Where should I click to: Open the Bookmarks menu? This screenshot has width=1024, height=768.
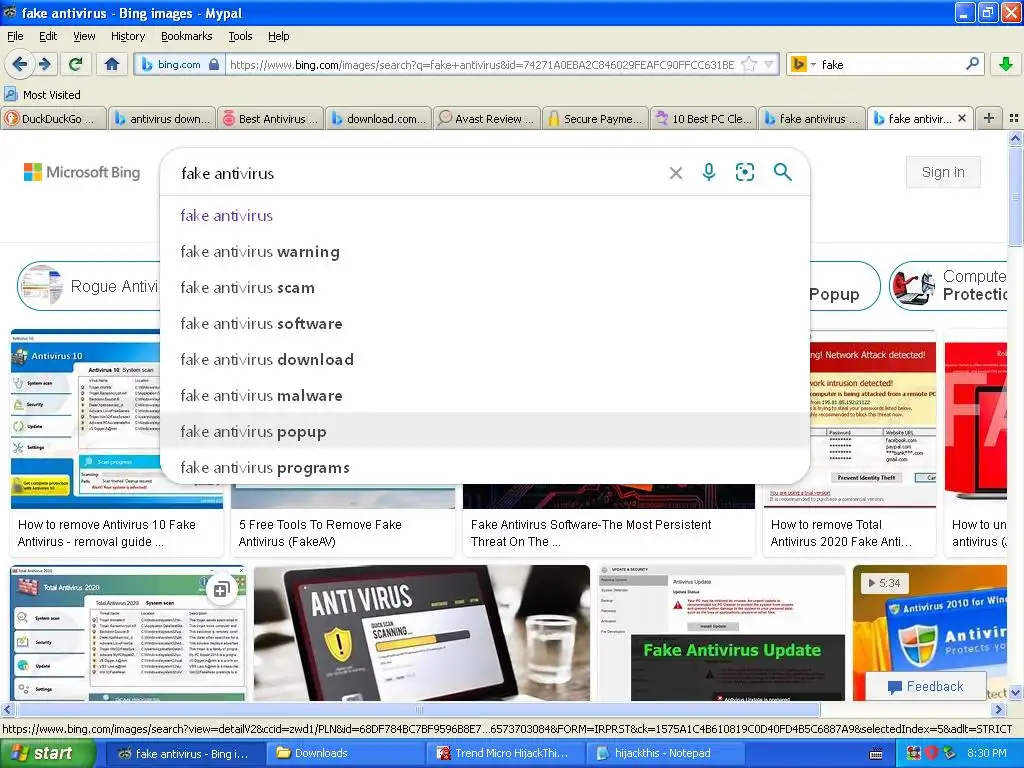[x=187, y=36]
